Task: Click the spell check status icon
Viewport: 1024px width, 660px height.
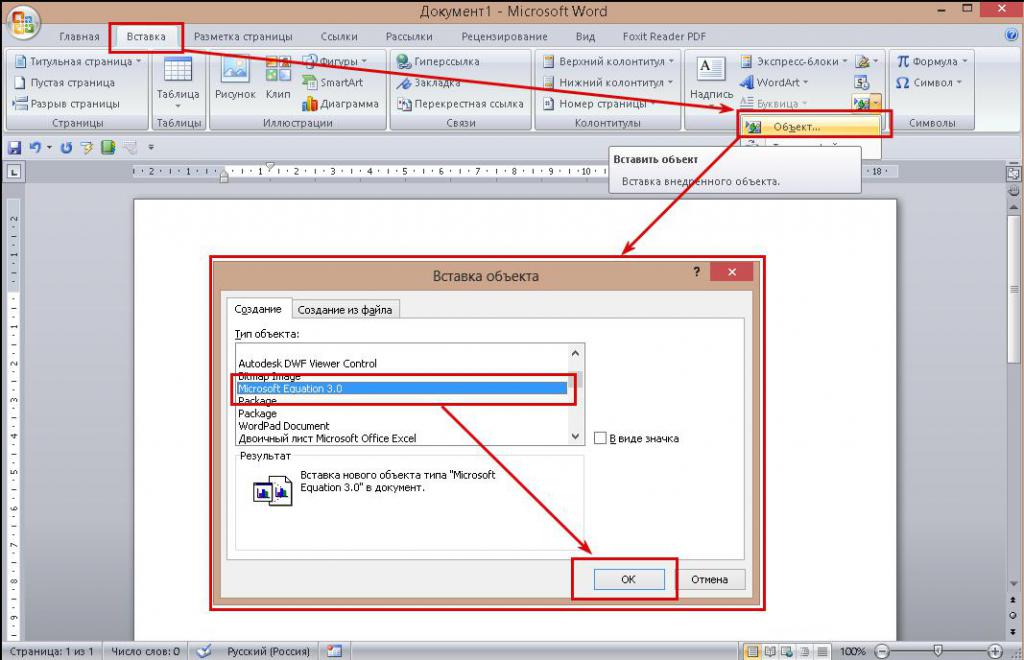Action: (x=204, y=650)
